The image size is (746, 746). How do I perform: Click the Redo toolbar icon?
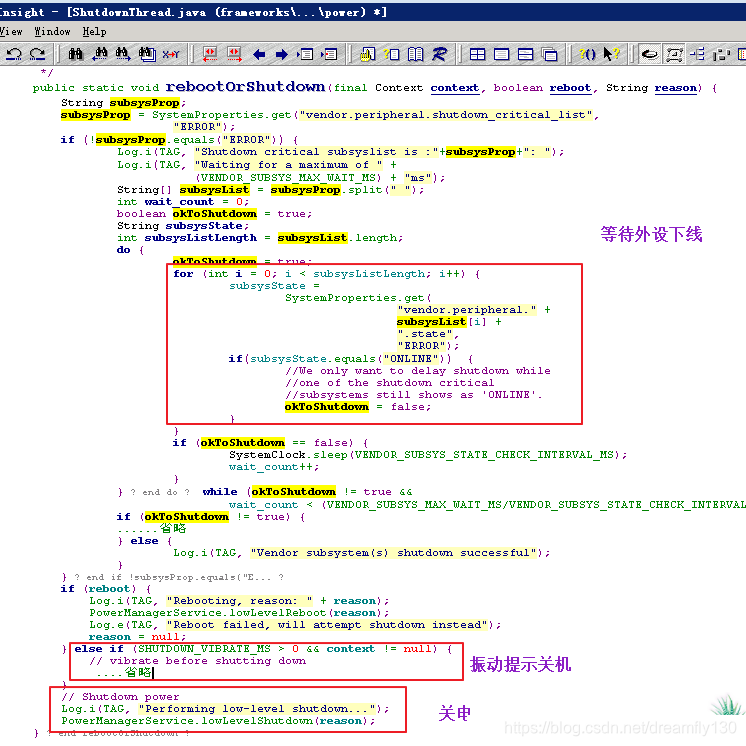coord(37,54)
